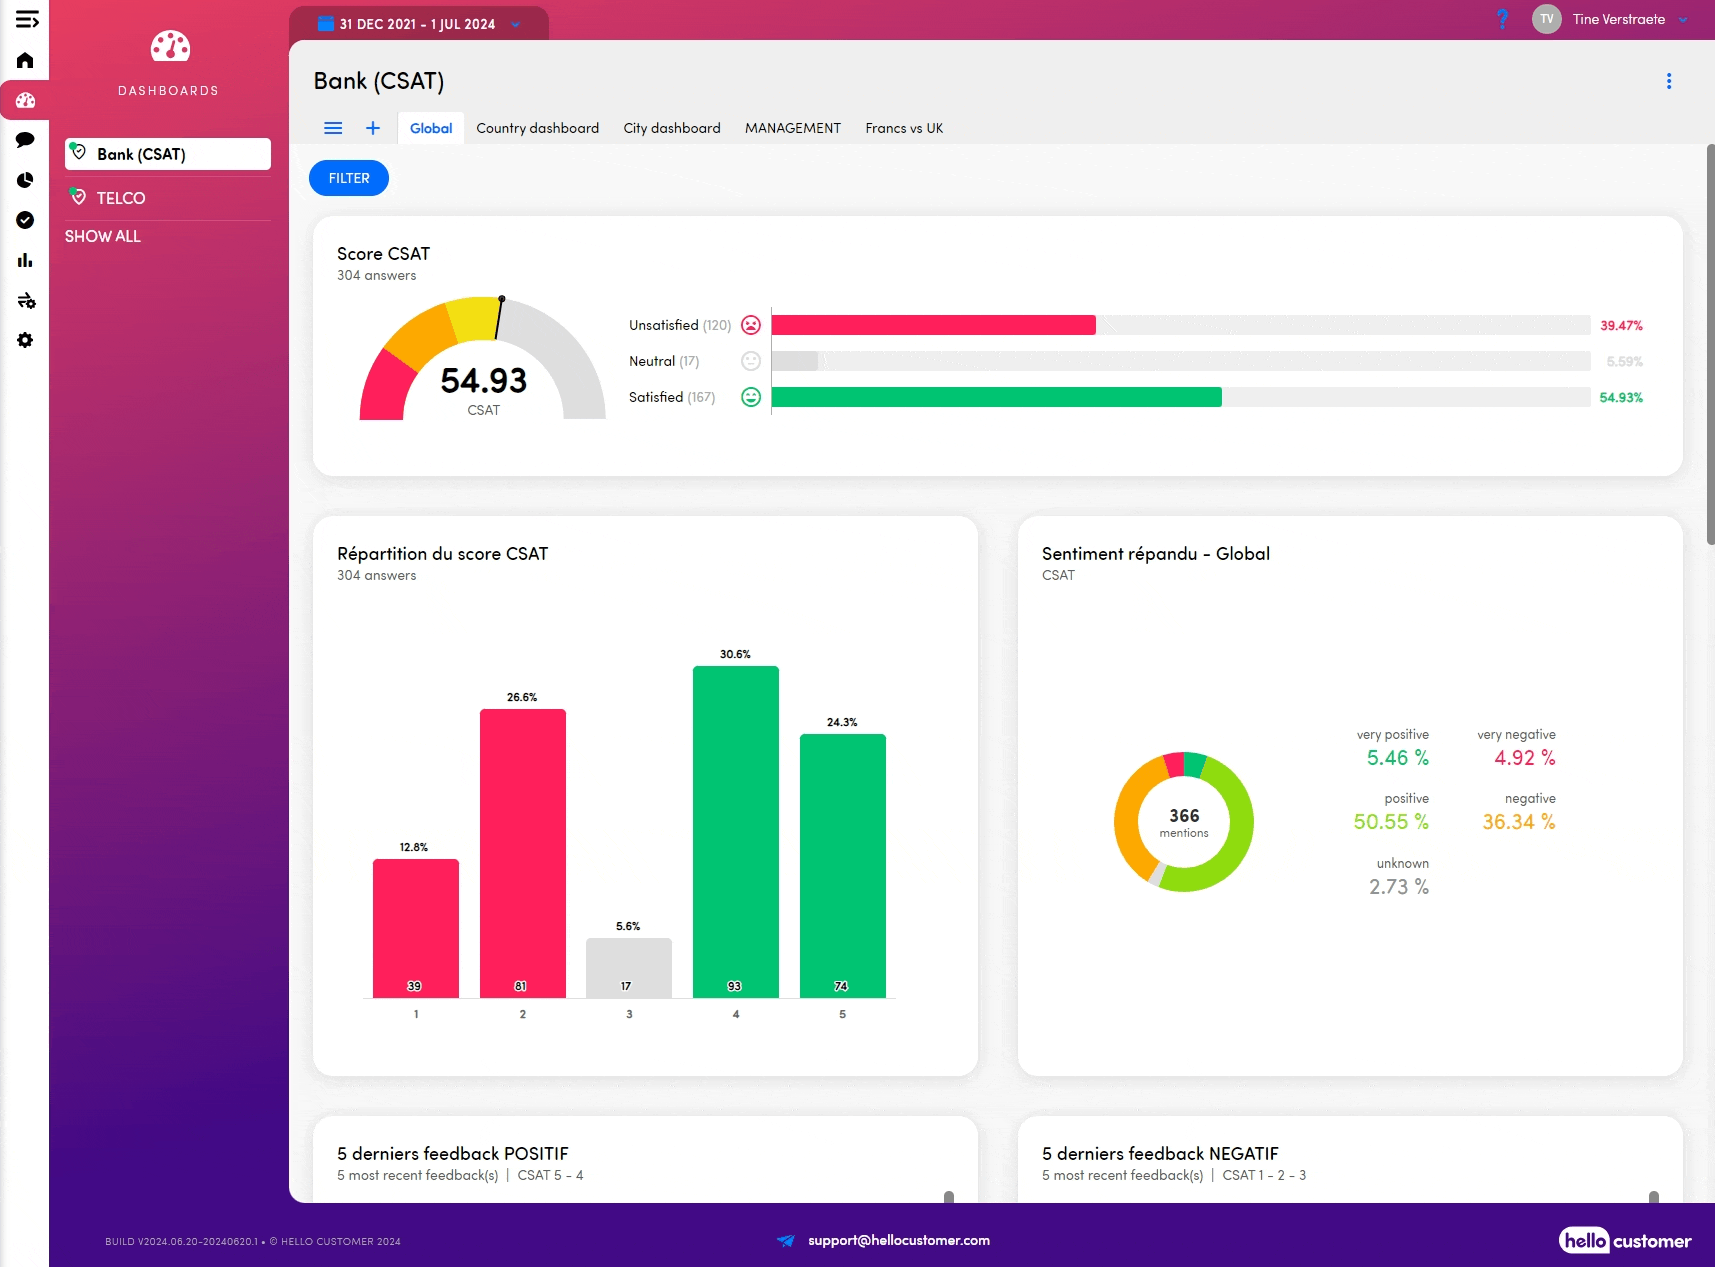Click the support@hellocustomer.com link

tap(898, 1240)
